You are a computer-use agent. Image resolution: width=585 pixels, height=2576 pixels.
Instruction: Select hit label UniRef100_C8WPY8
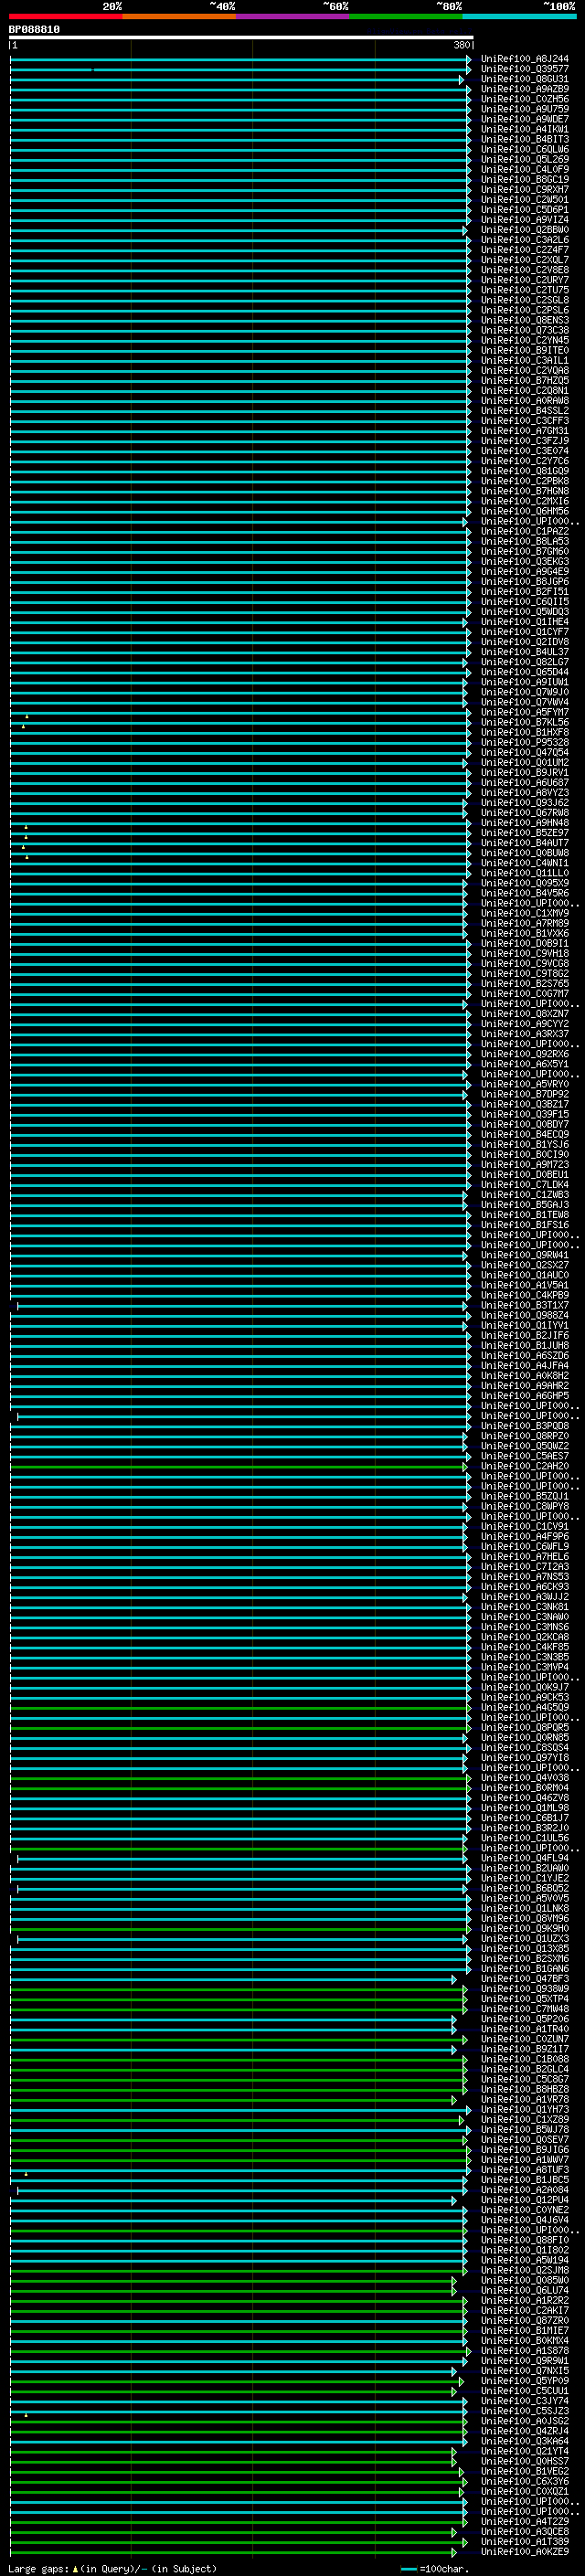(x=525, y=1506)
